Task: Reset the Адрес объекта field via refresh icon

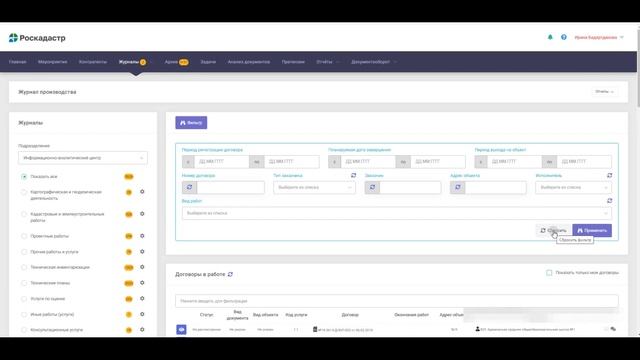Action: point(458,187)
